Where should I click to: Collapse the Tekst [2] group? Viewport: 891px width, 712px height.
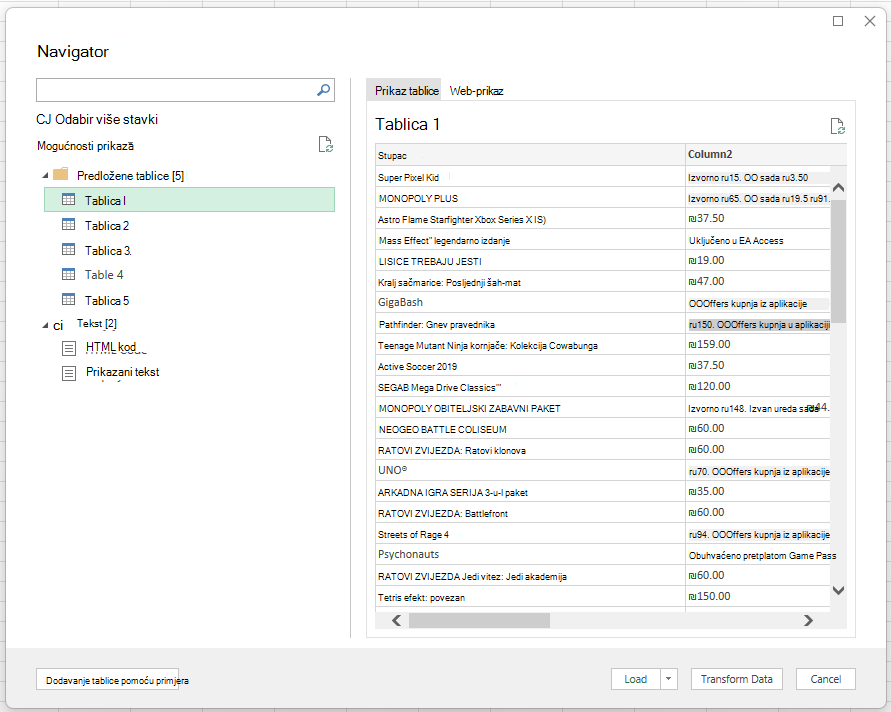tap(45, 325)
